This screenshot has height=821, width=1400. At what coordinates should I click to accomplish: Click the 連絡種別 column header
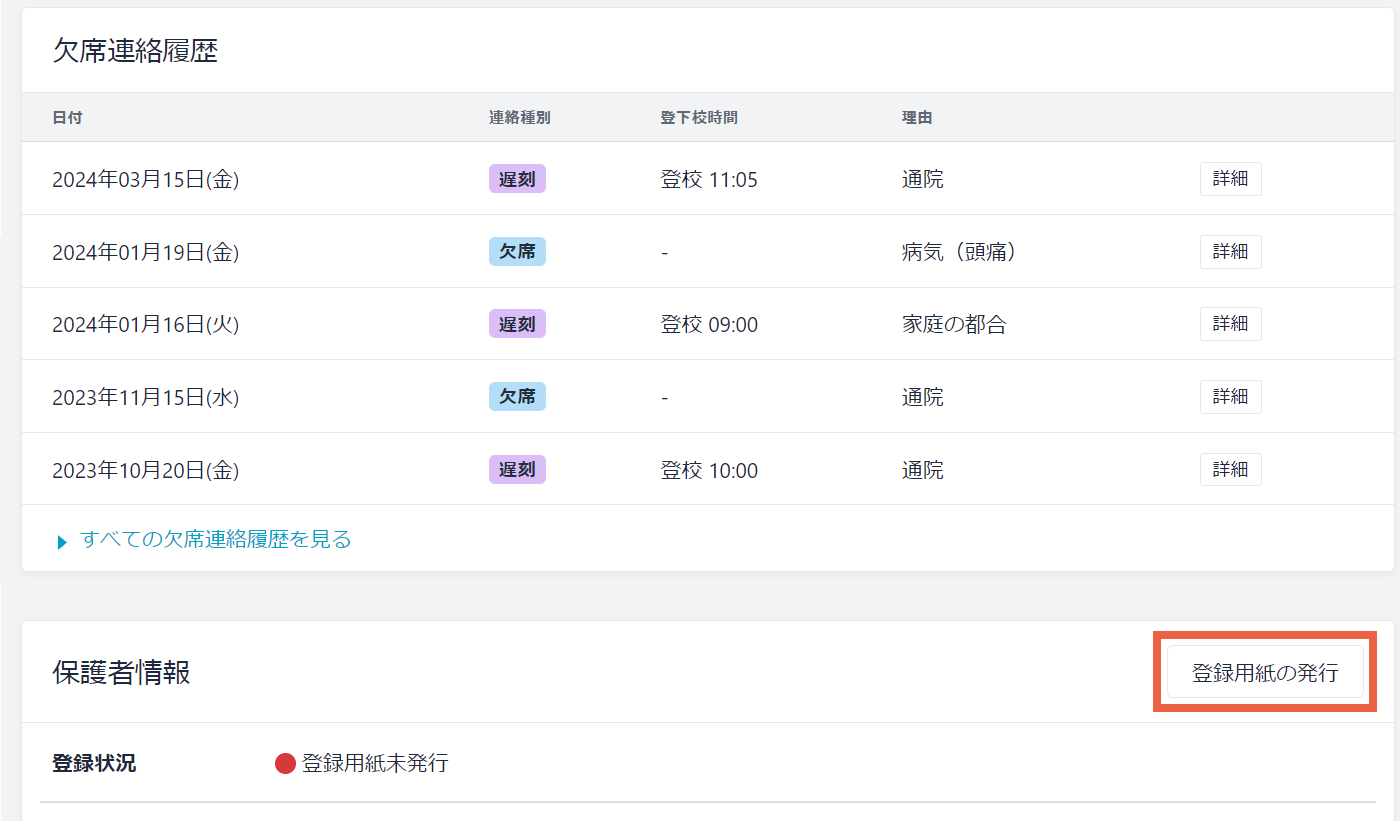pos(519,118)
